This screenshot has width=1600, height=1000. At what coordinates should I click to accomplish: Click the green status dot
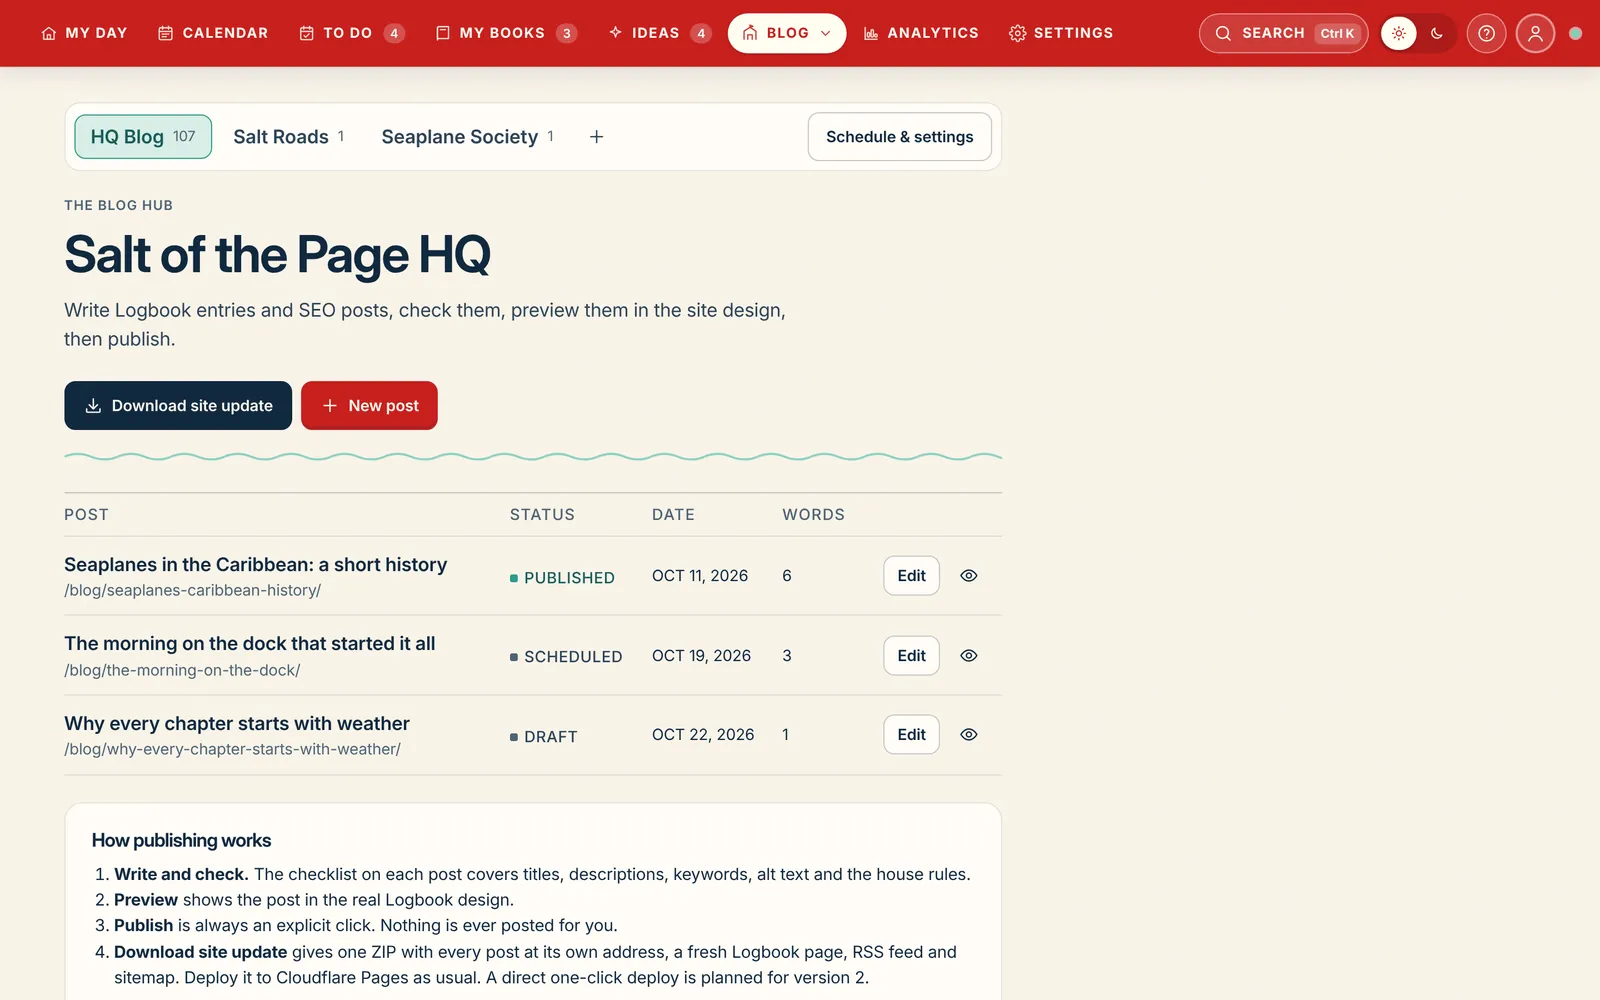pos(1576,33)
